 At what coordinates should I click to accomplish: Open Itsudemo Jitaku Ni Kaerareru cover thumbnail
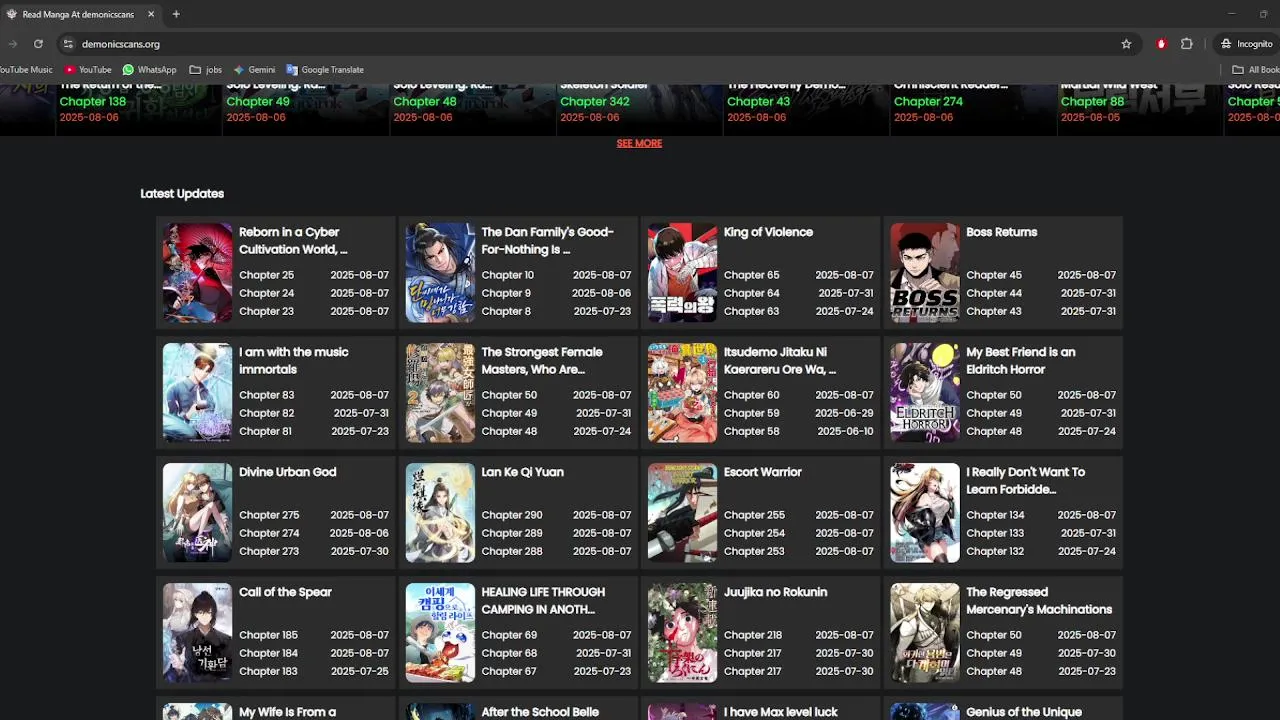pos(683,393)
